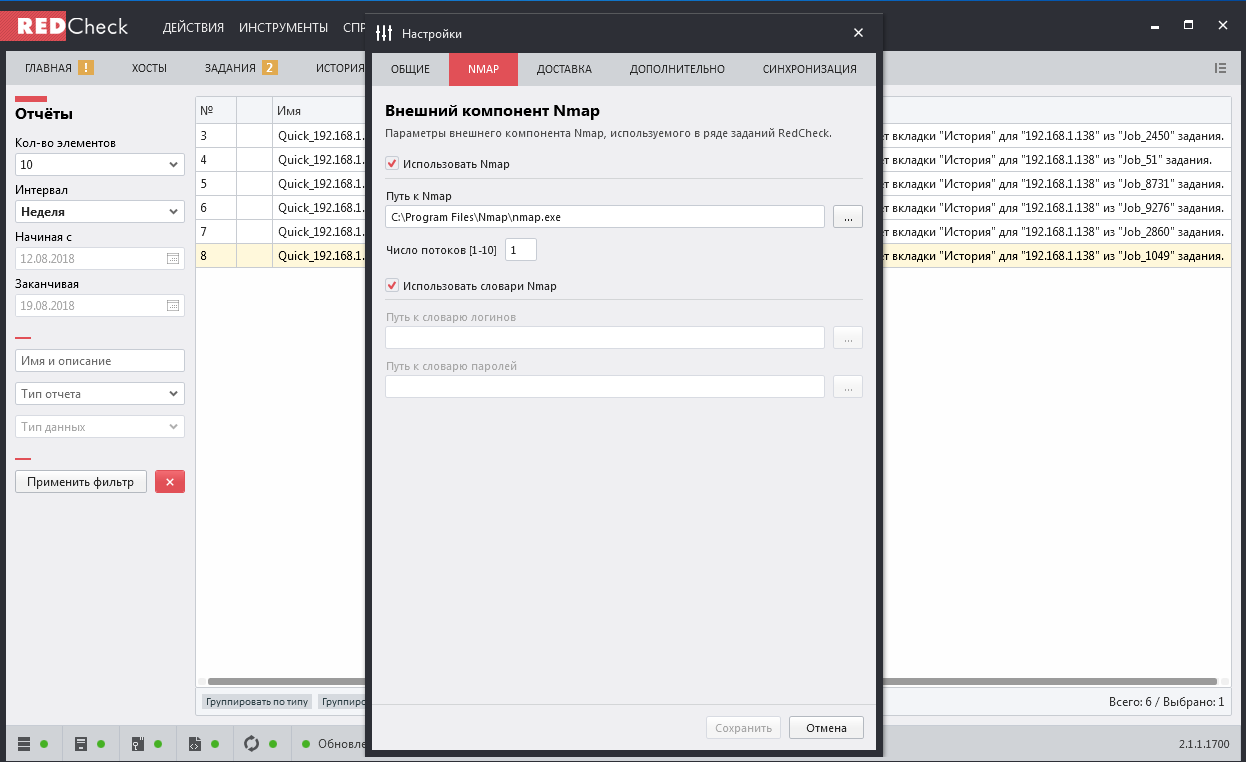Open the Кол-во элементов dropdown
1246x762 pixels.
pyautogui.click(x=100, y=165)
